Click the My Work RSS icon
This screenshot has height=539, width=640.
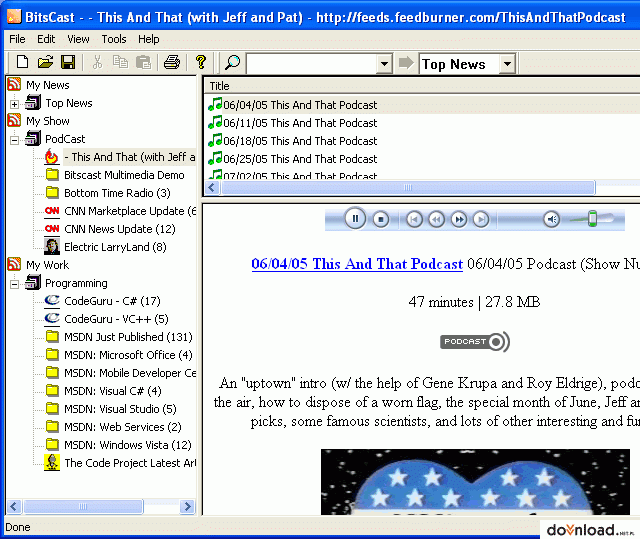click(x=14, y=264)
